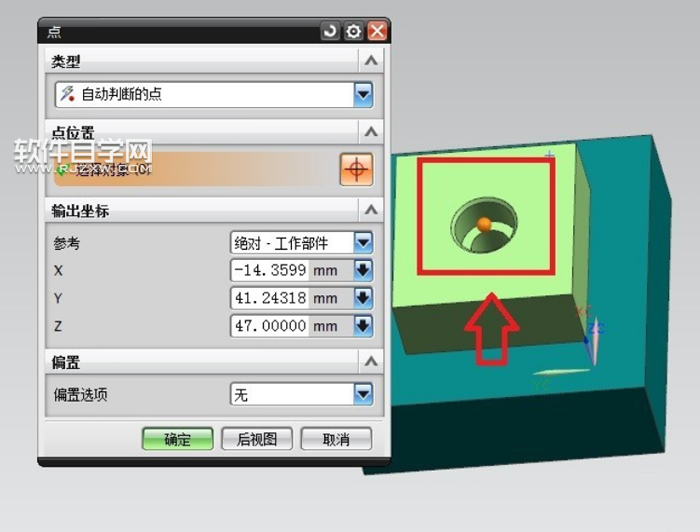
Task: Open the 偏置选项 dropdown showing 无
Action: coord(301,394)
